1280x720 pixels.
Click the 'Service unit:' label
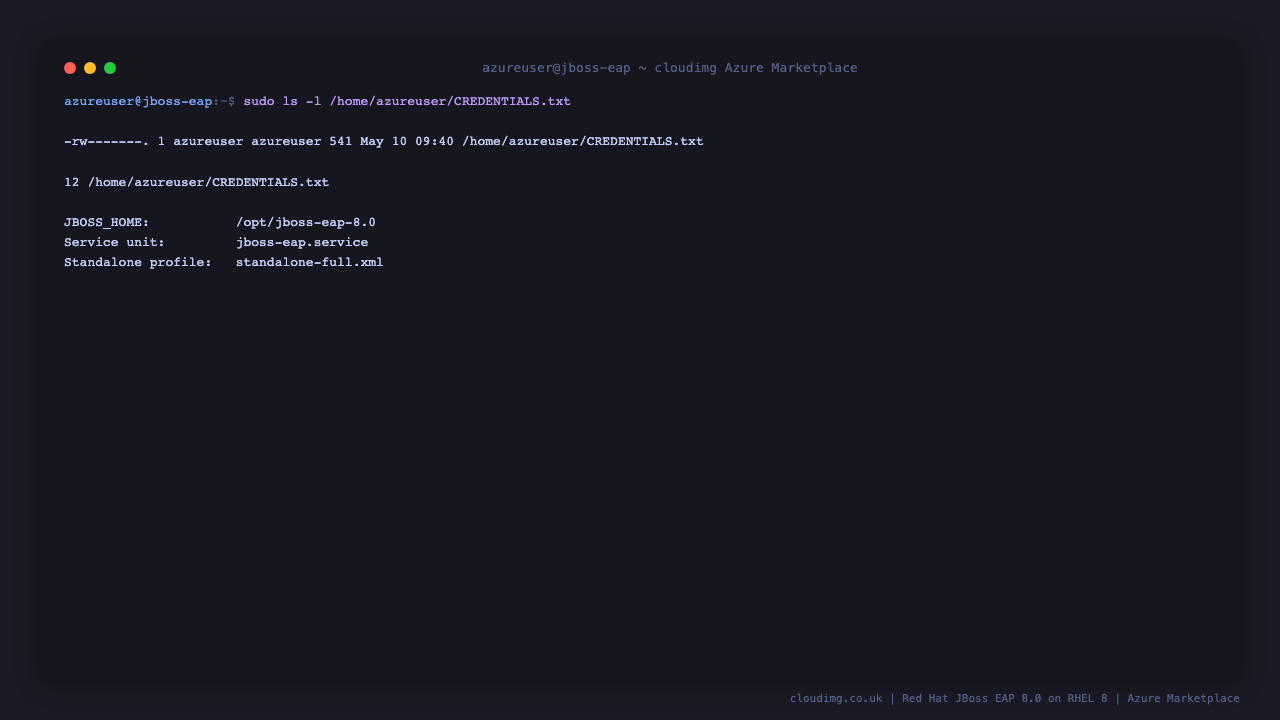coord(114,242)
